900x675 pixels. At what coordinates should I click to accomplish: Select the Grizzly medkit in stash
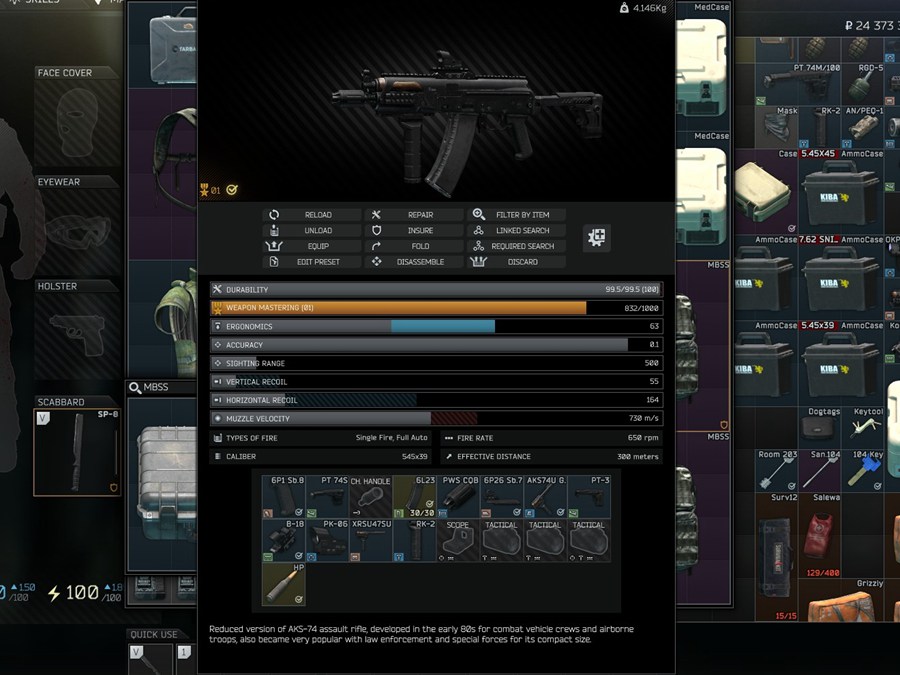841,600
